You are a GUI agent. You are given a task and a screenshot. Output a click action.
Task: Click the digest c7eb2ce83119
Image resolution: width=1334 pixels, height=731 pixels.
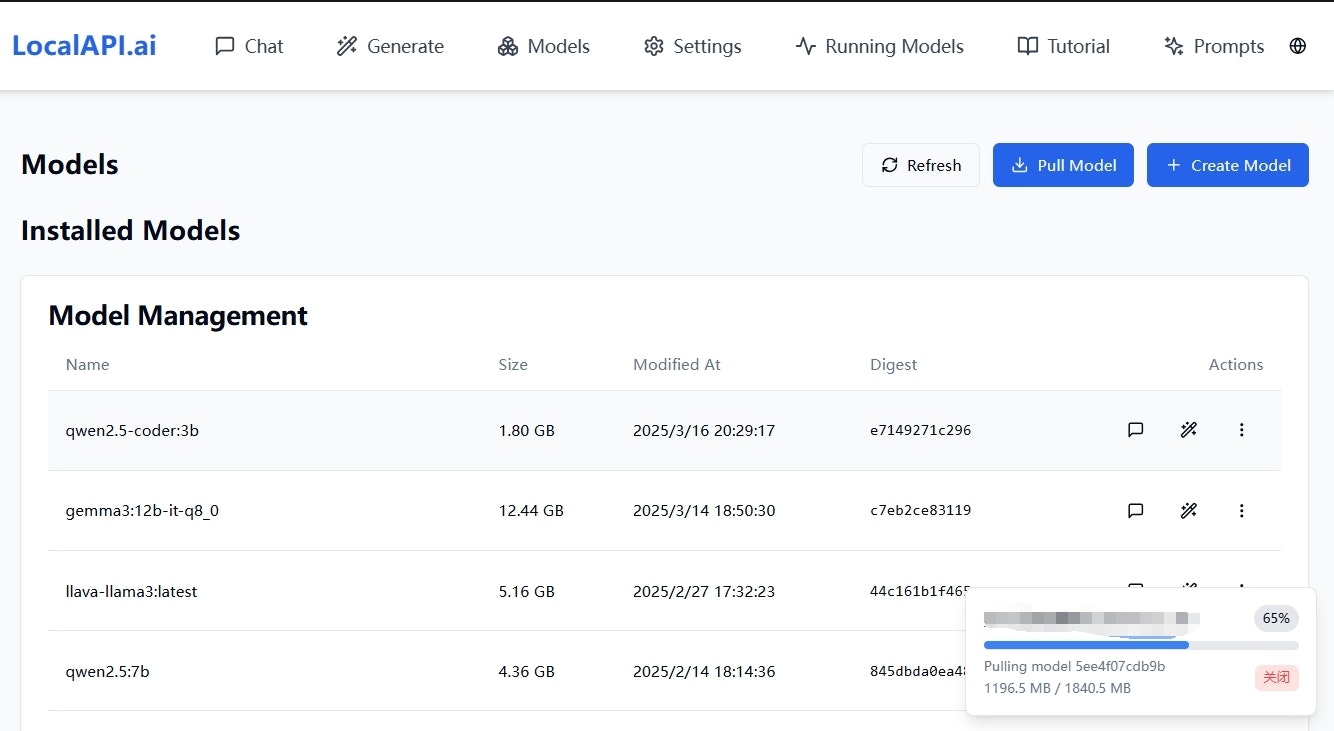point(921,510)
